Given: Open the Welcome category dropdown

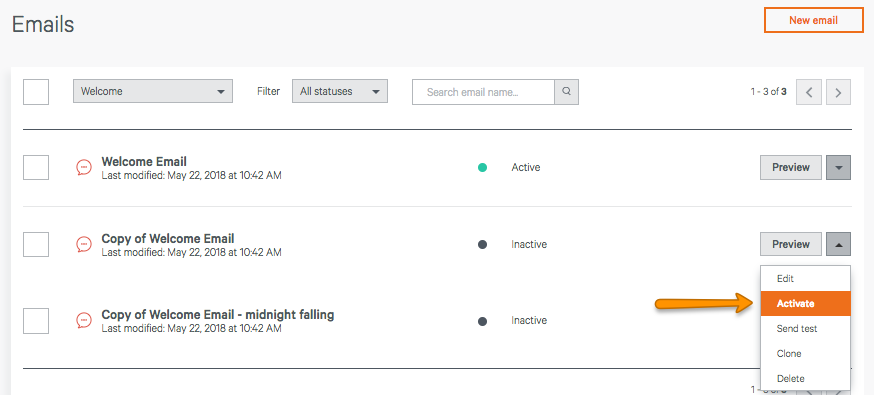Looking at the screenshot, I should tap(153, 91).
